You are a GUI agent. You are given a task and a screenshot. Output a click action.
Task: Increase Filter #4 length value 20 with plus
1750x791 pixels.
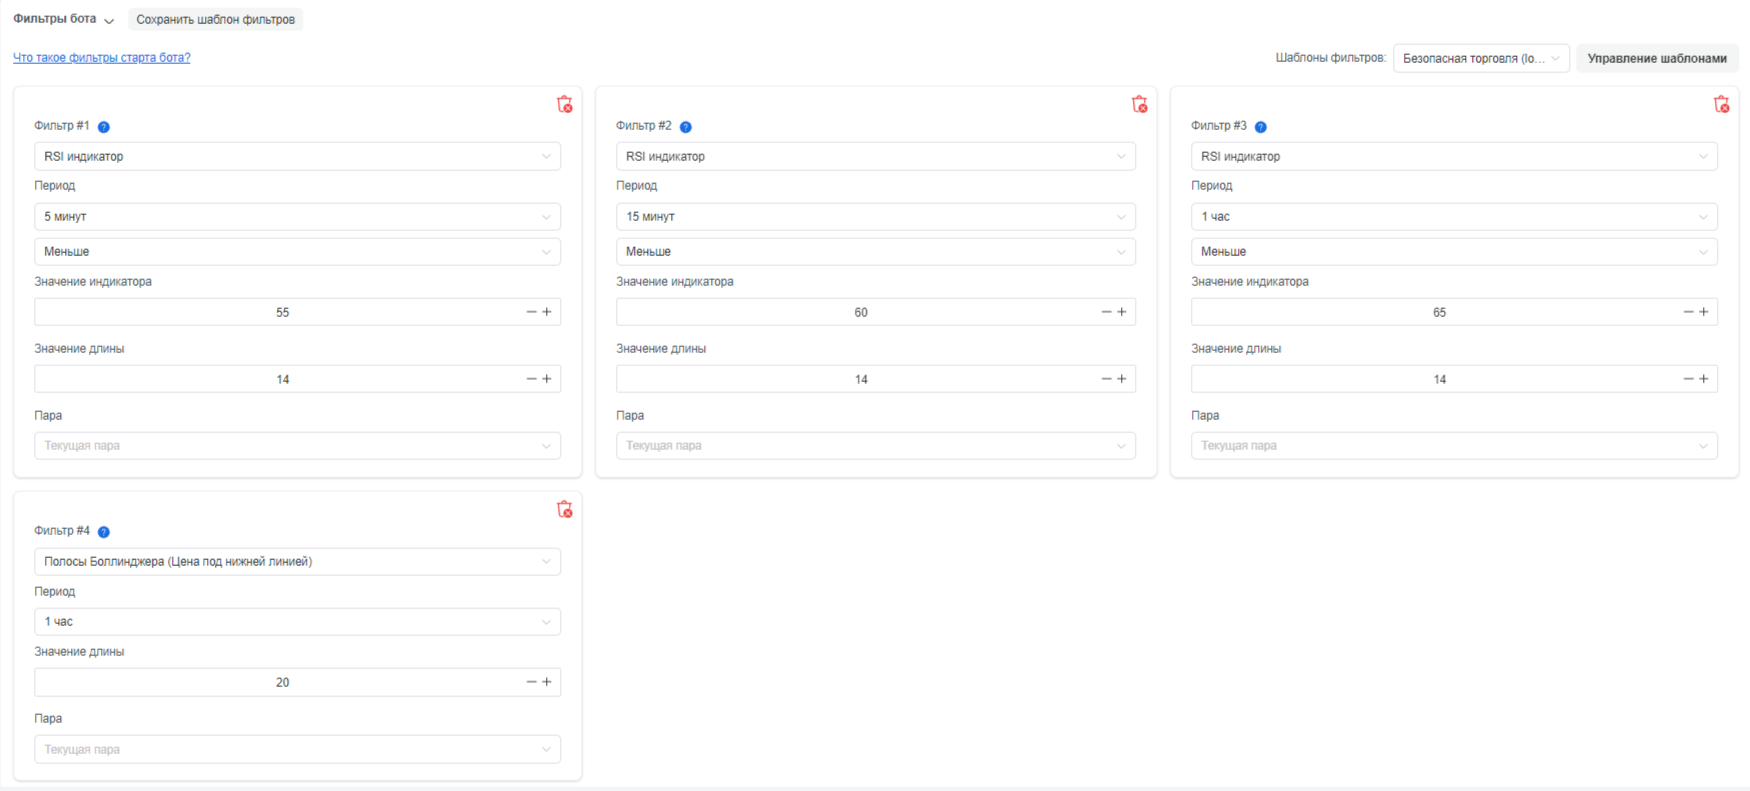coord(547,682)
